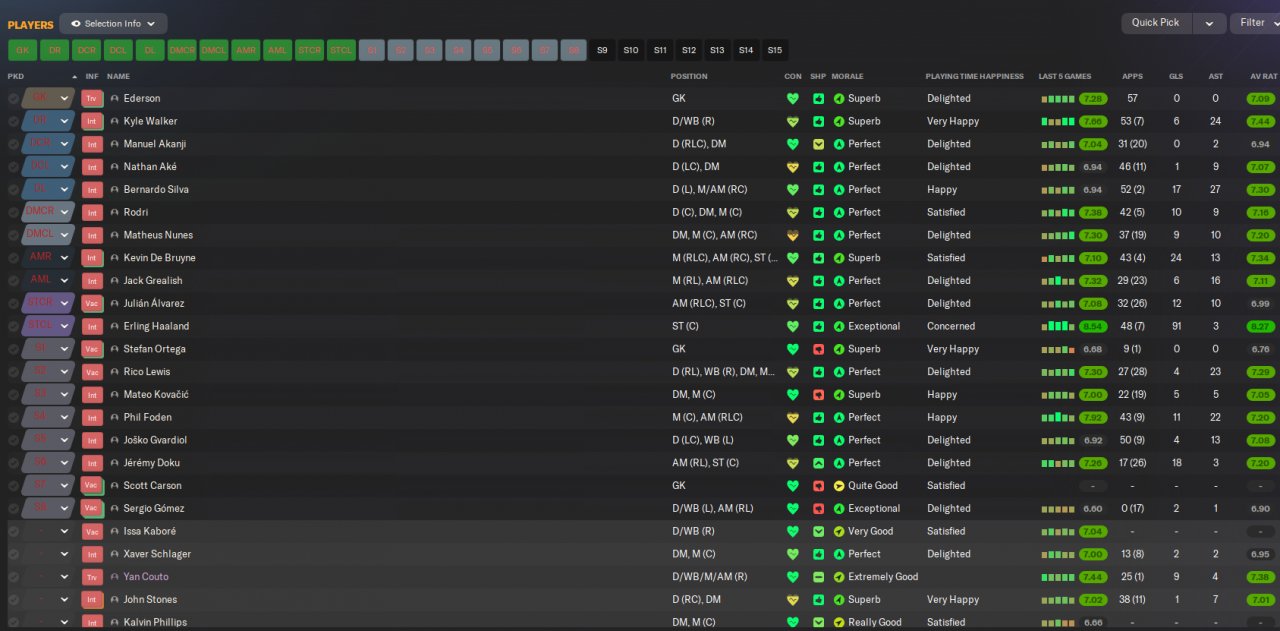Click the profile icon before Kevin De Bruyne
This screenshot has width=1280, height=631.
114,258
